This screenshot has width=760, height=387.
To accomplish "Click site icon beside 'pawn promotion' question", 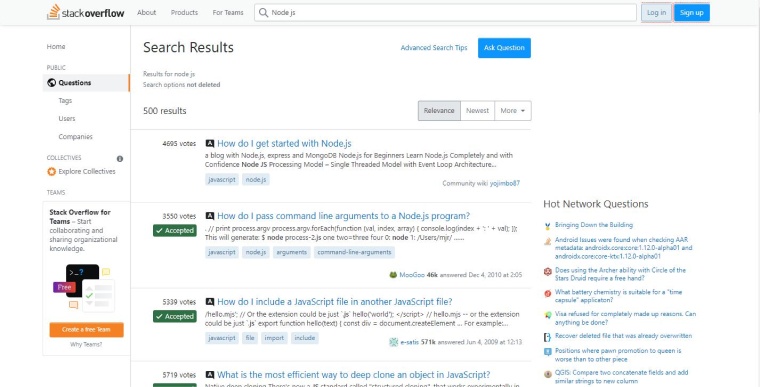I will click(548, 352).
